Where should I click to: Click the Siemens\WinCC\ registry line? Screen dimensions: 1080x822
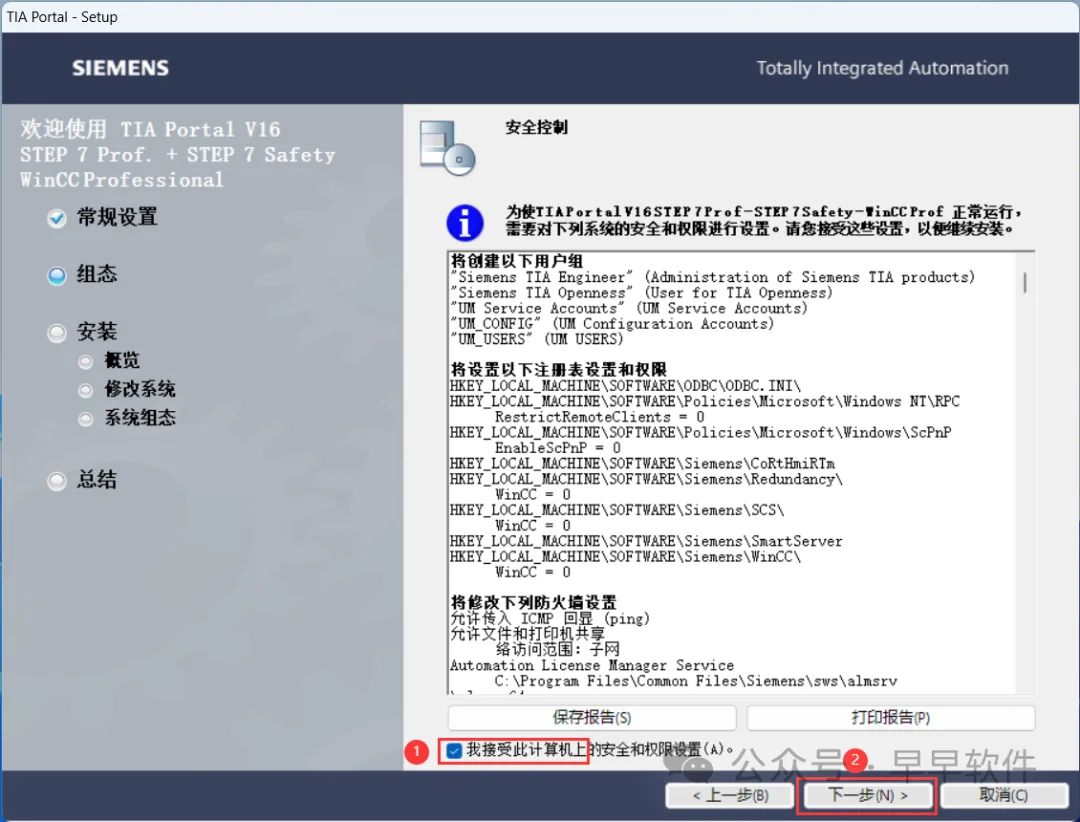click(x=625, y=557)
